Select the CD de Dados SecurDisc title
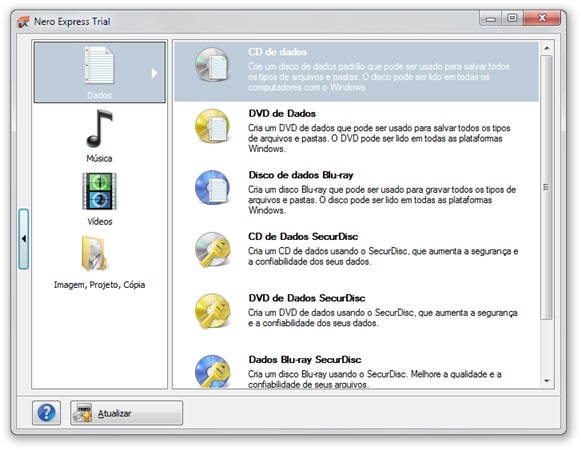This screenshot has height=450, width=581. tap(303, 236)
